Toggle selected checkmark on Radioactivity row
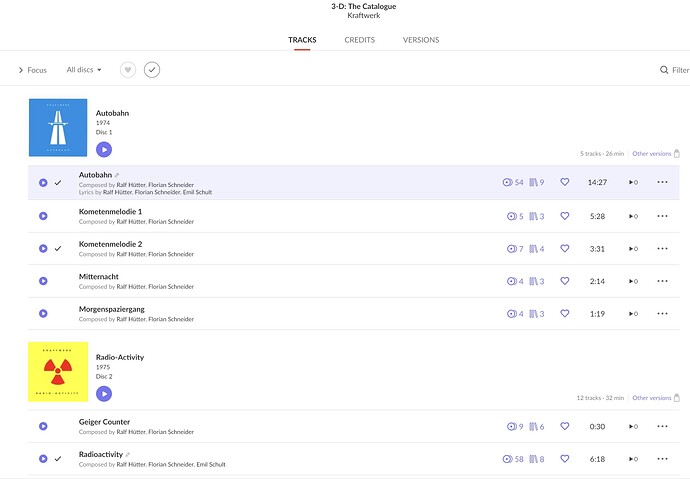 click(x=58, y=459)
